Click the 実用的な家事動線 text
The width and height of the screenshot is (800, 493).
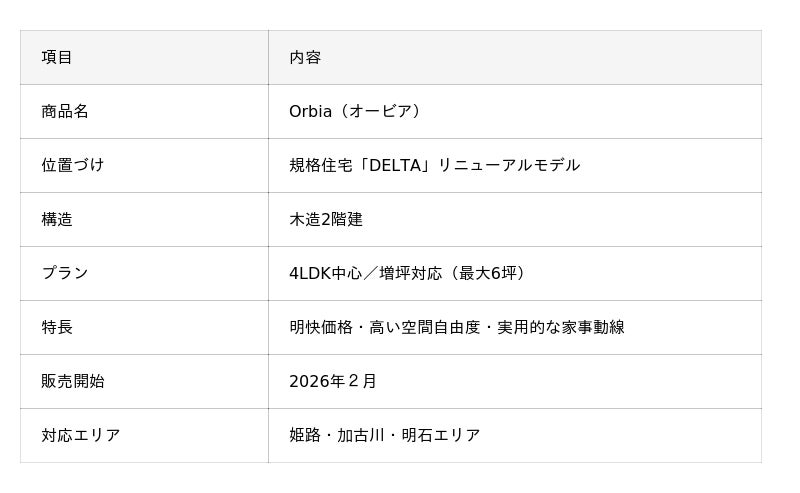point(560,327)
